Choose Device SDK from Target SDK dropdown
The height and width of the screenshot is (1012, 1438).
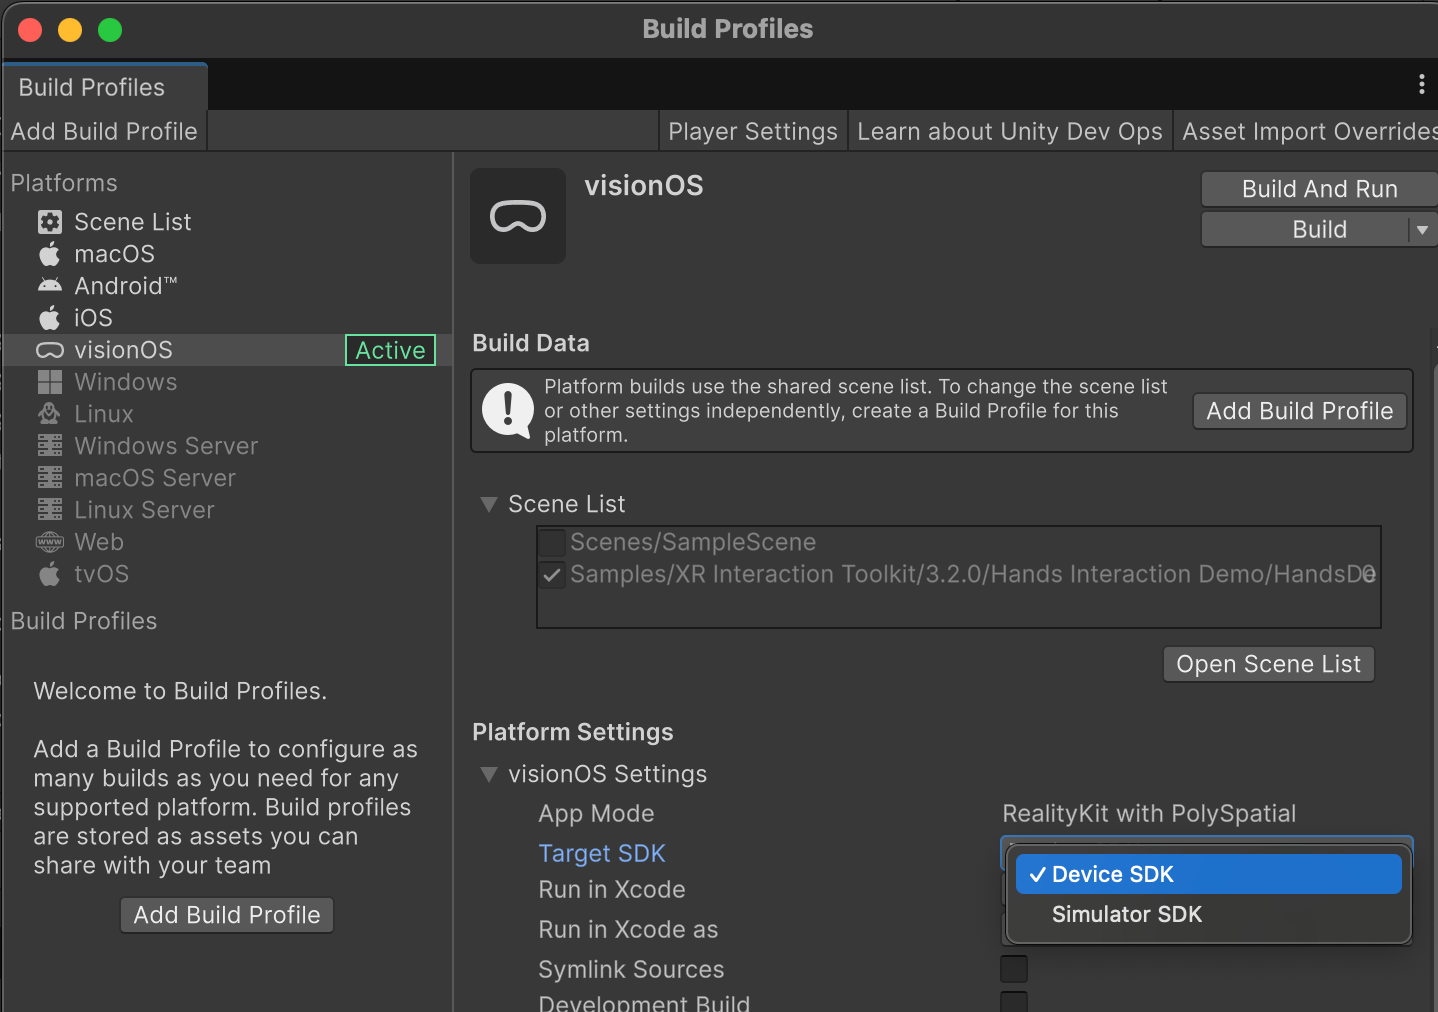(1209, 874)
